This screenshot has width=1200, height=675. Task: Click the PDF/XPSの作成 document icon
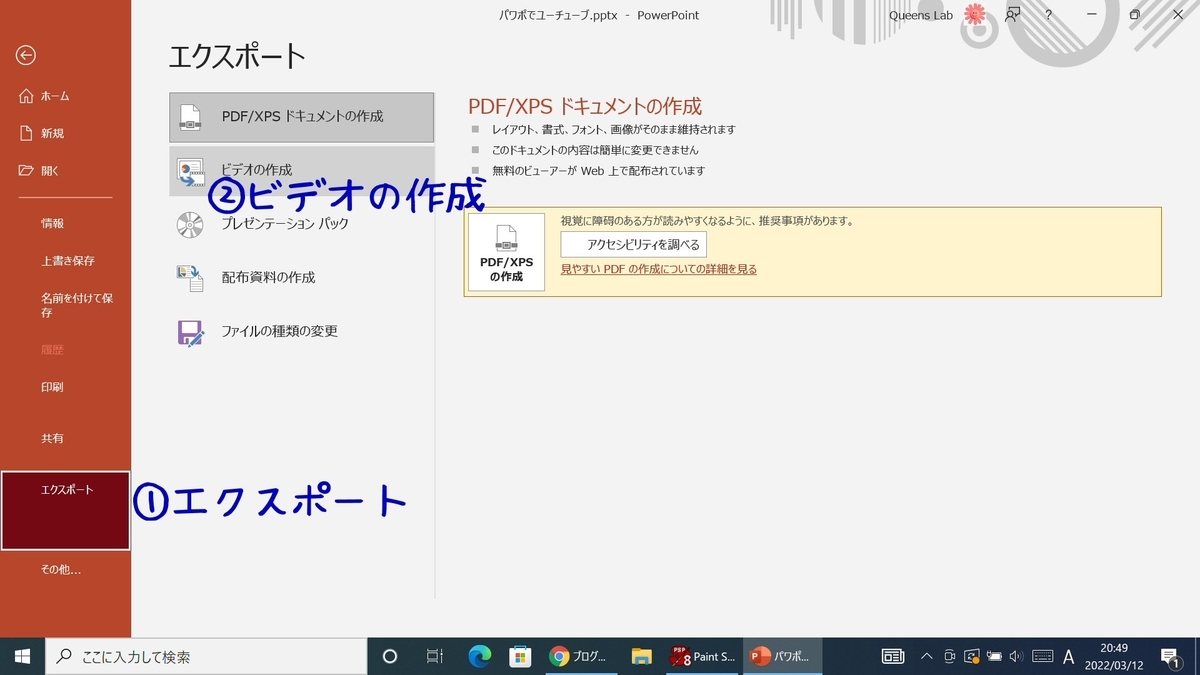(505, 250)
